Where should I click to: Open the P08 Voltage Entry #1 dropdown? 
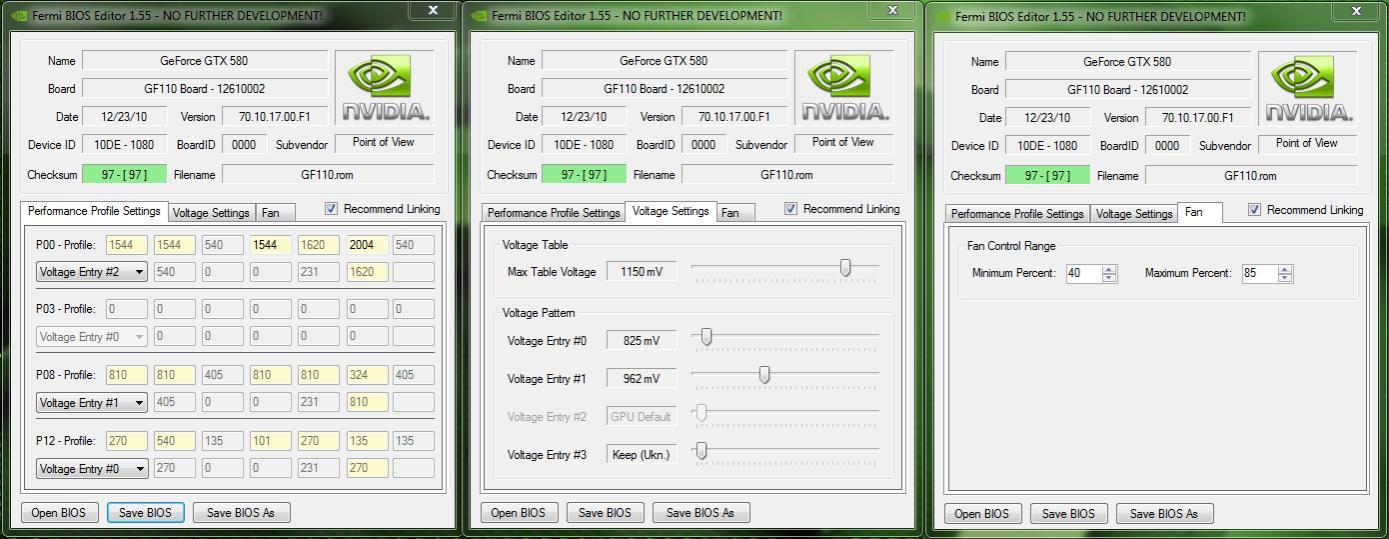(92, 403)
